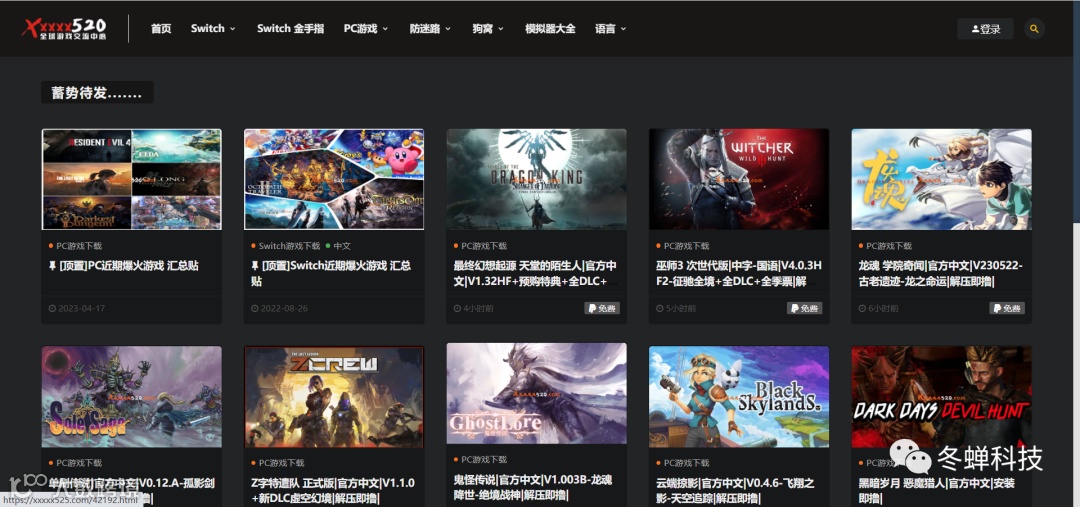Viewport: 1080px width, 507px height.
Task: Open Sole Saga game thumbnail
Action: [x=132, y=397]
